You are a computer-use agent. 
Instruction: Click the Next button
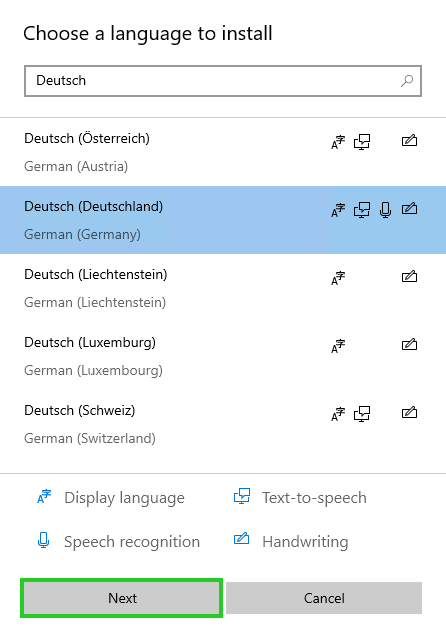click(121, 598)
